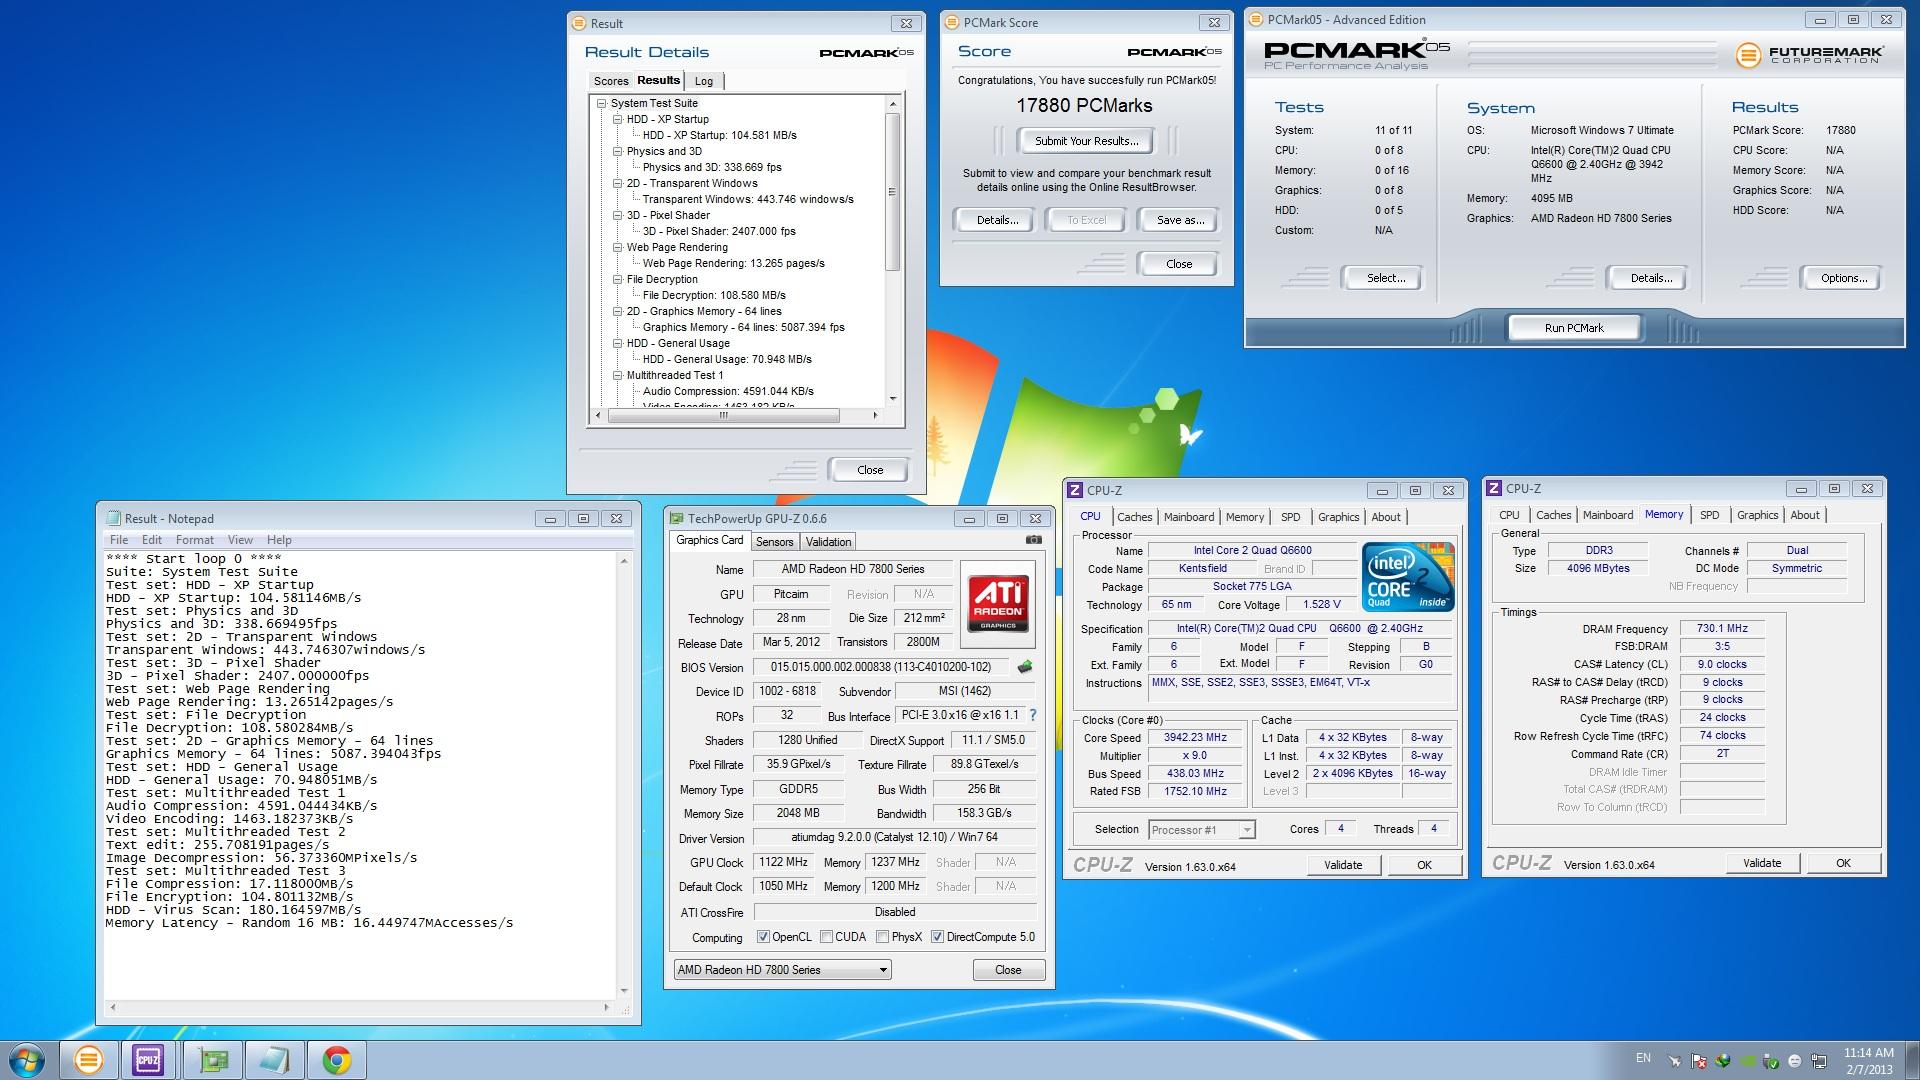Click the orange PCMark05 taskbar icon
This screenshot has width=1920, height=1080.
tap(88, 1060)
